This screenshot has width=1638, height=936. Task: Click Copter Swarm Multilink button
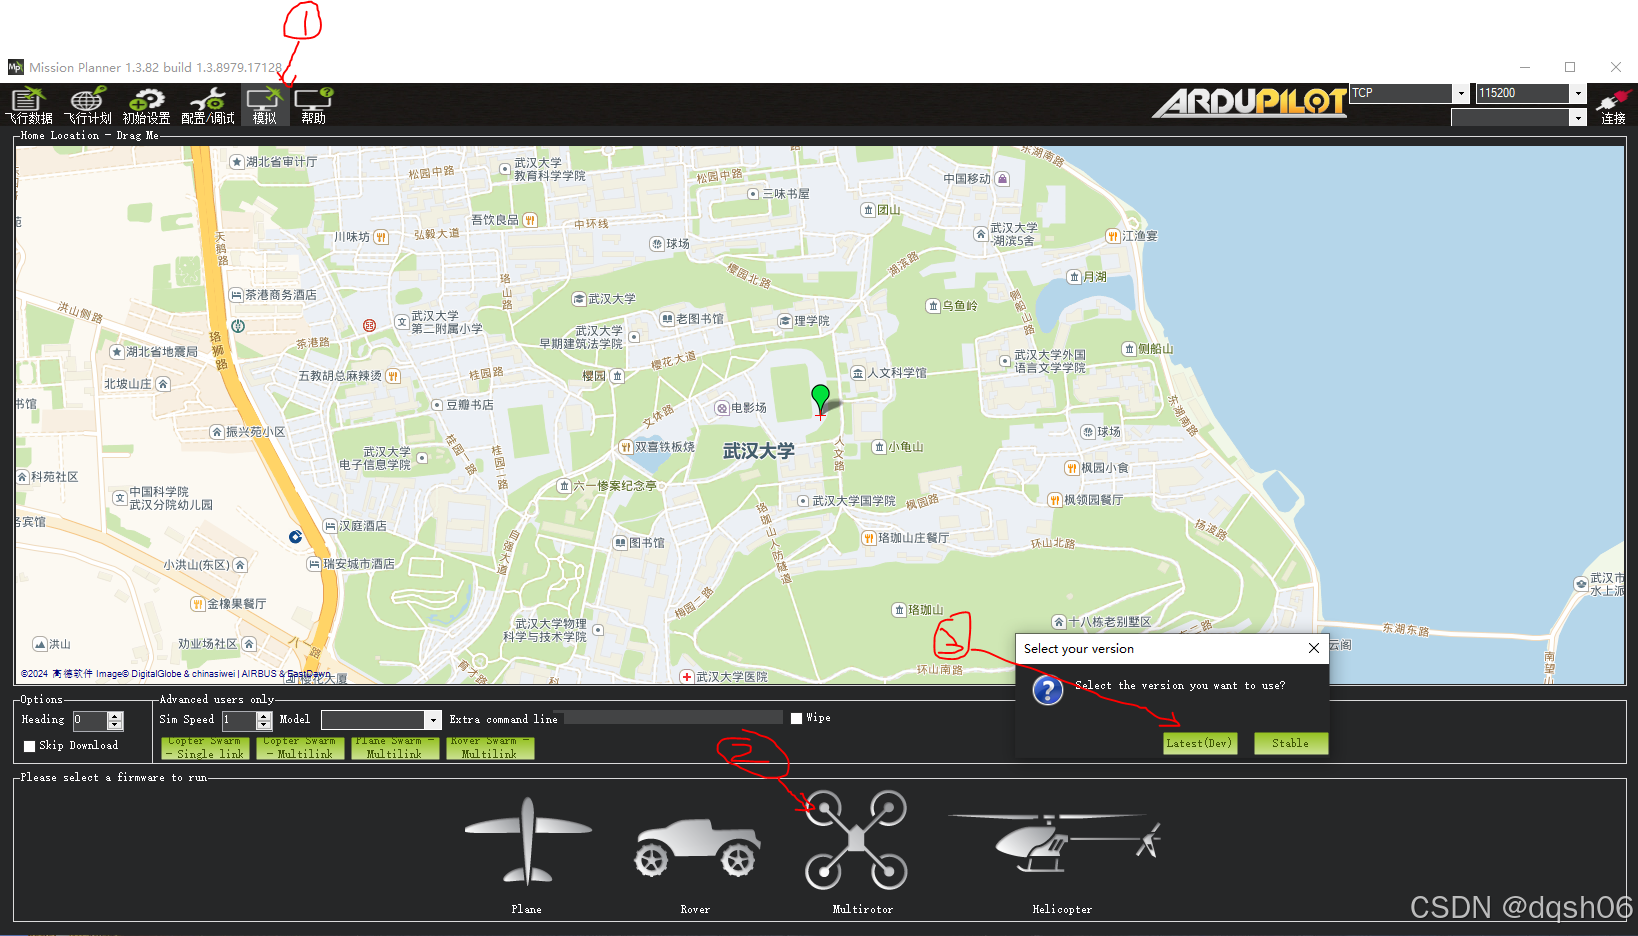tap(300, 748)
